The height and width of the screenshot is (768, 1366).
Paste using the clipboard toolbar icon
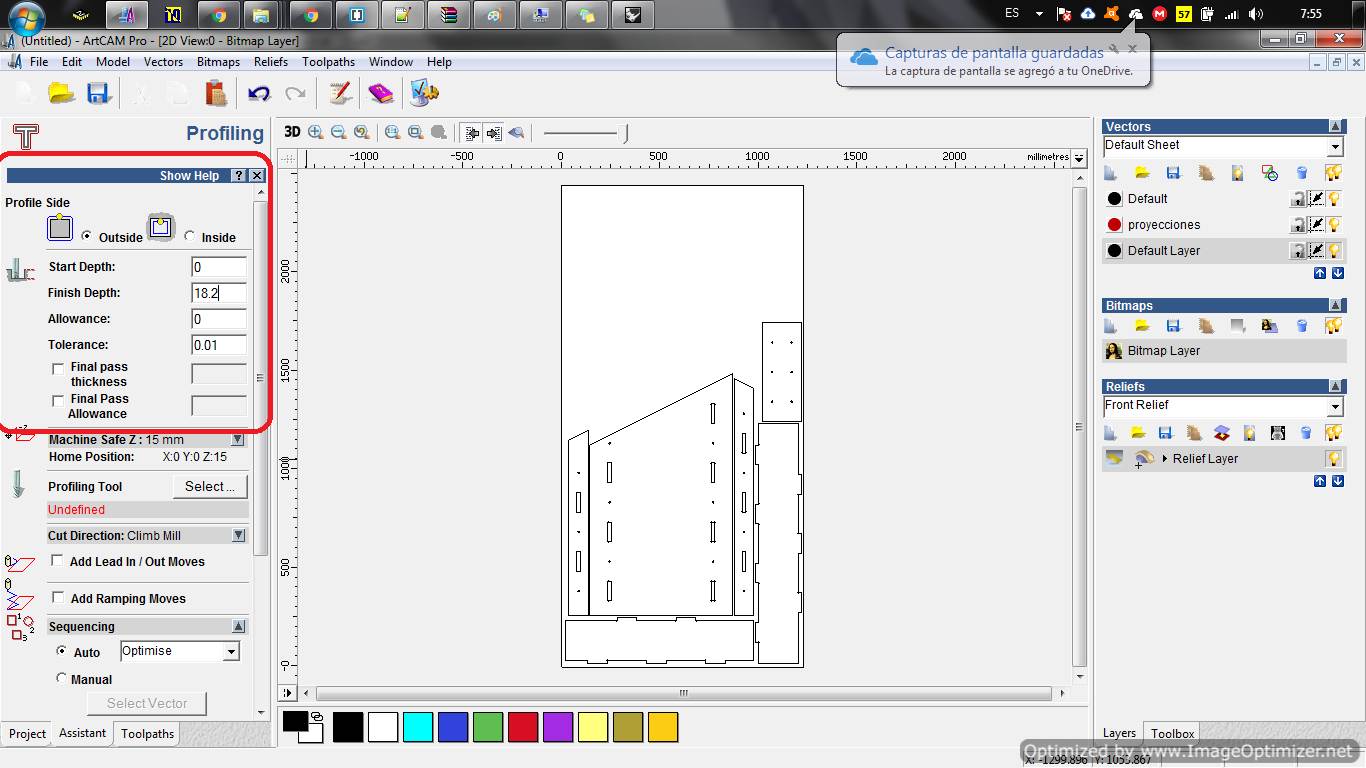pyautogui.click(x=216, y=93)
